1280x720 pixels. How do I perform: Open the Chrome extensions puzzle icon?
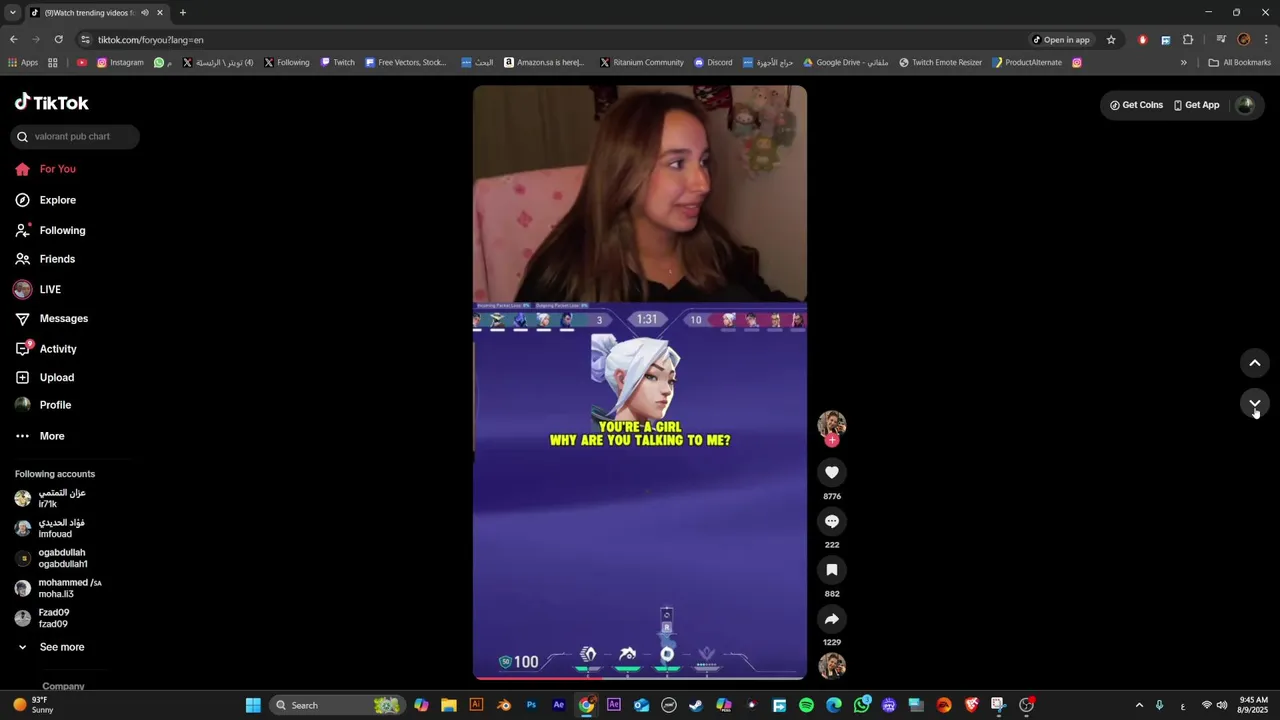pyautogui.click(x=1188, y=40)
